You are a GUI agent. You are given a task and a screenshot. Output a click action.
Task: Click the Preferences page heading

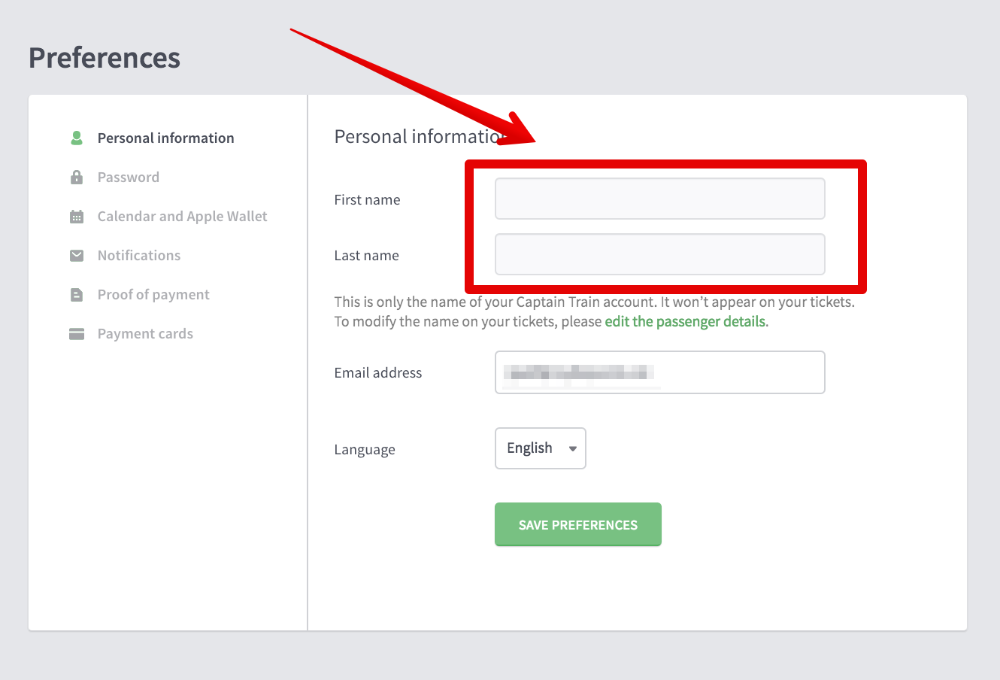[x=105, y=58]
